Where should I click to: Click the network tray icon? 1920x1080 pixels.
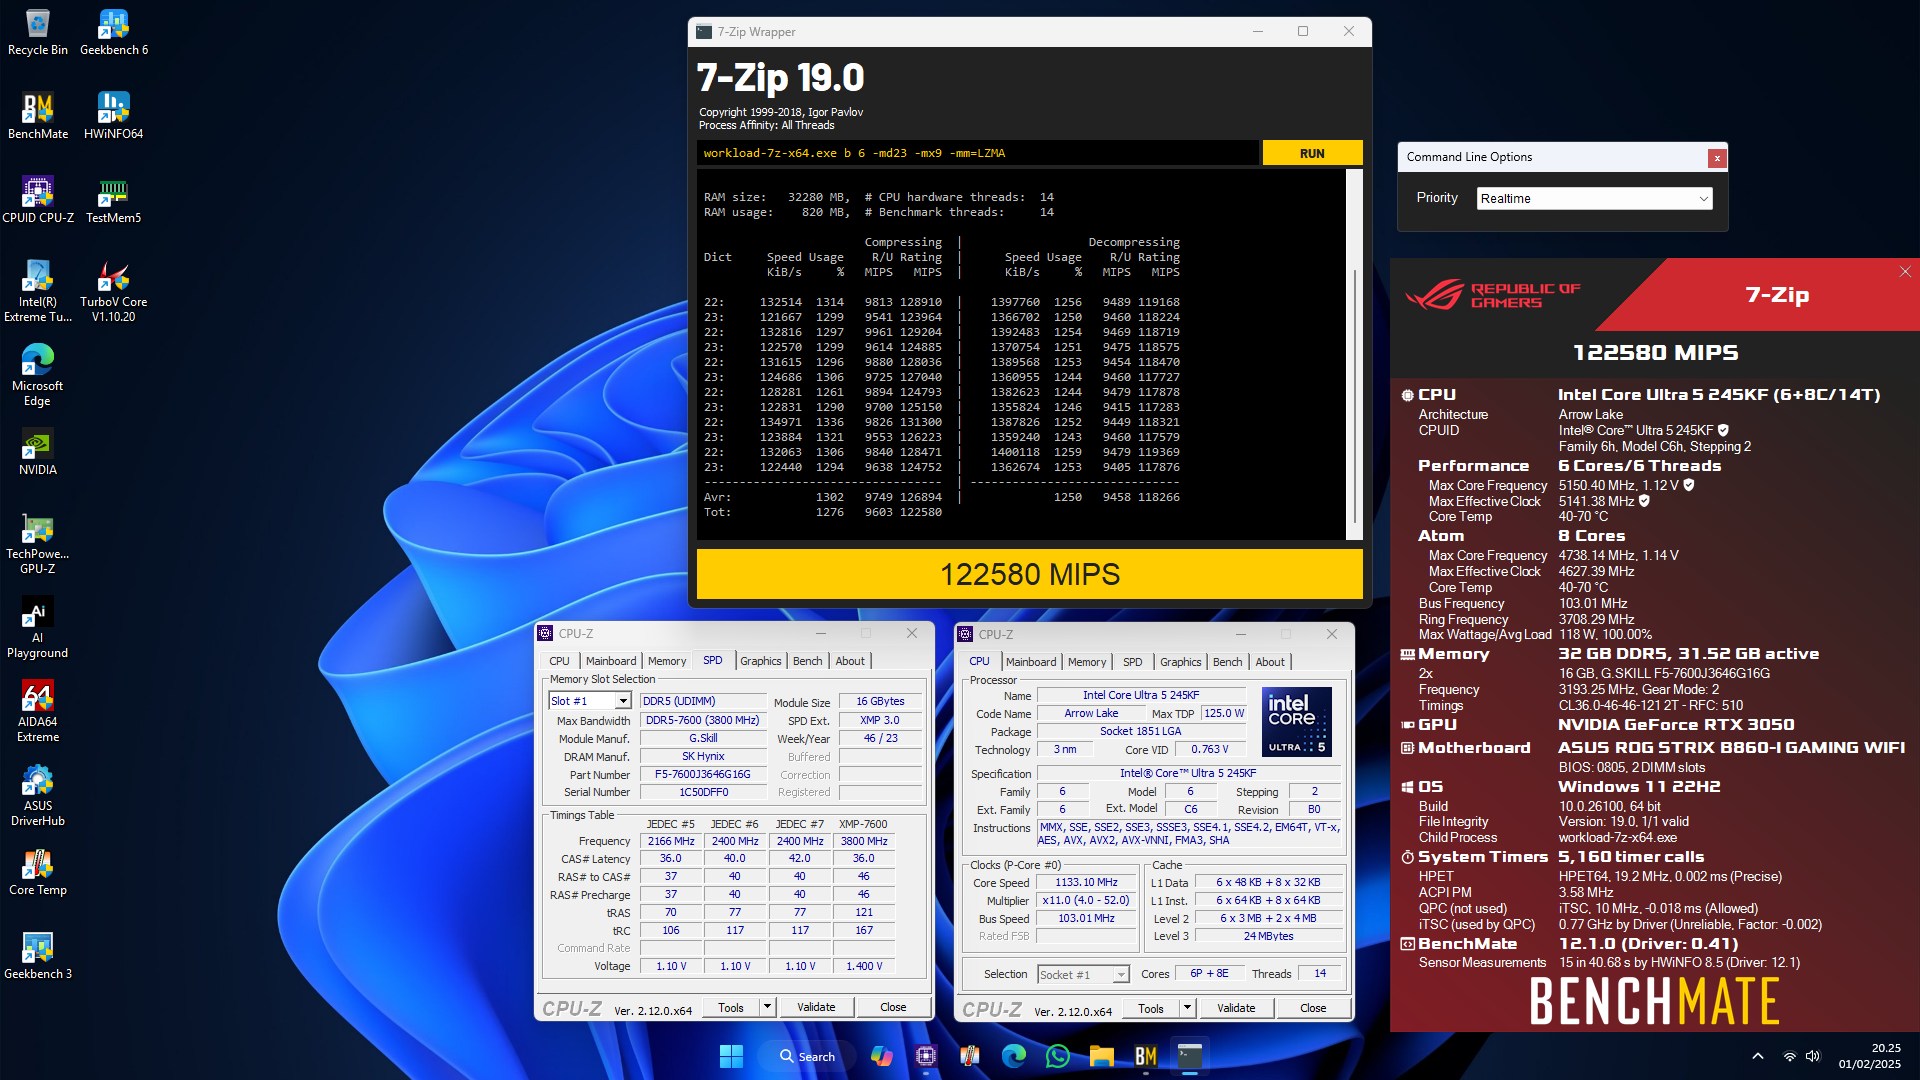tap(1789, 1056)
